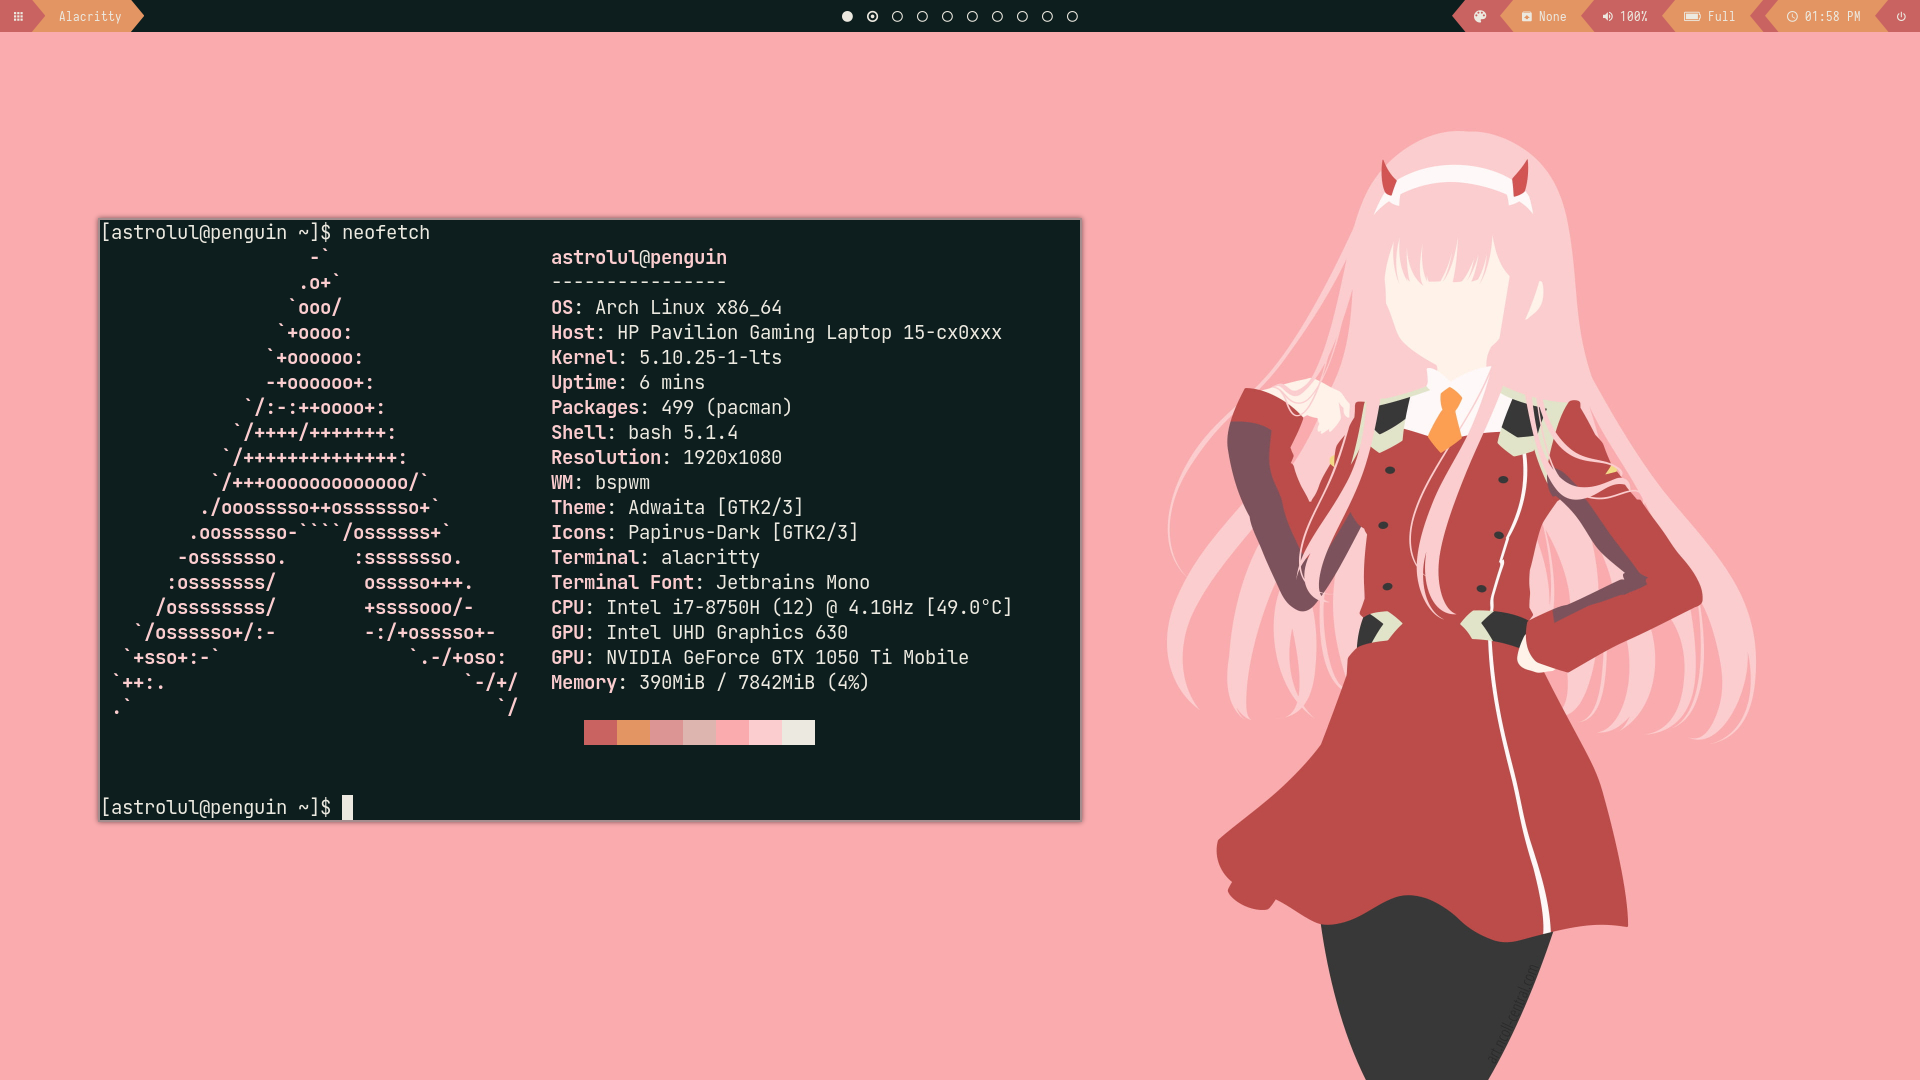Click the clock icon beside 01:58 PM
1920x1080 pixels.
(1792, 16)
